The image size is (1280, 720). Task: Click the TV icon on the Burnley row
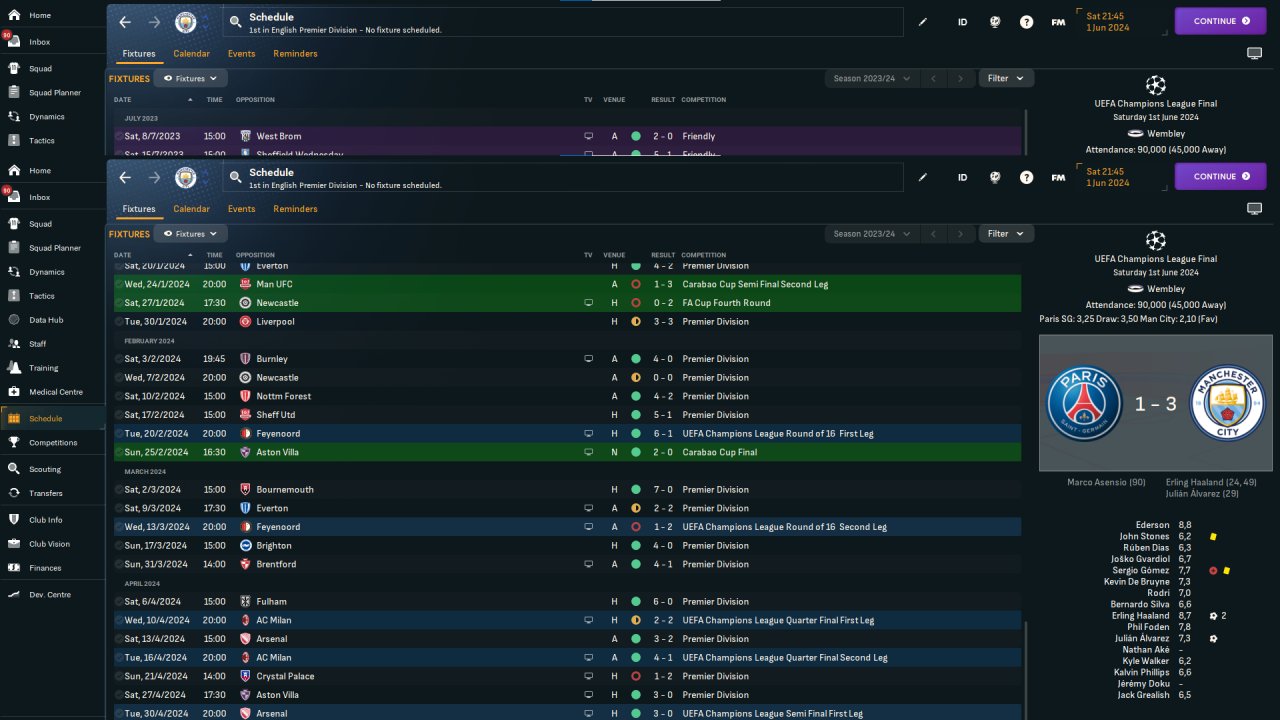[589, 359]
